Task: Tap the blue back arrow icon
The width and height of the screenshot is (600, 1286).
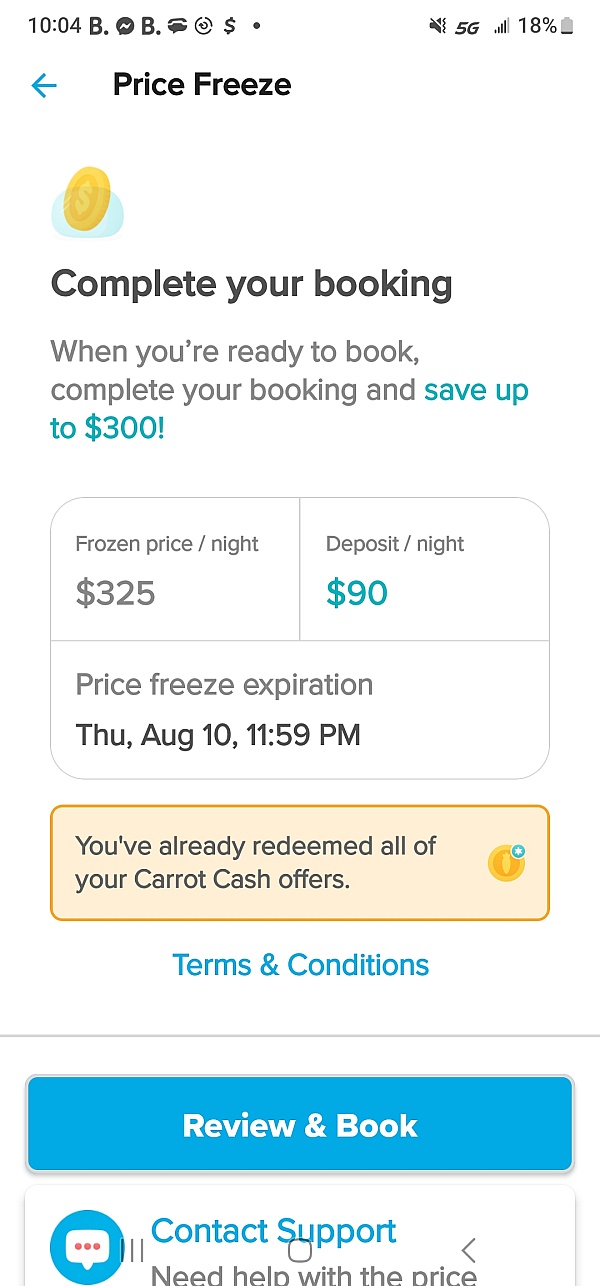Action: 44,86
